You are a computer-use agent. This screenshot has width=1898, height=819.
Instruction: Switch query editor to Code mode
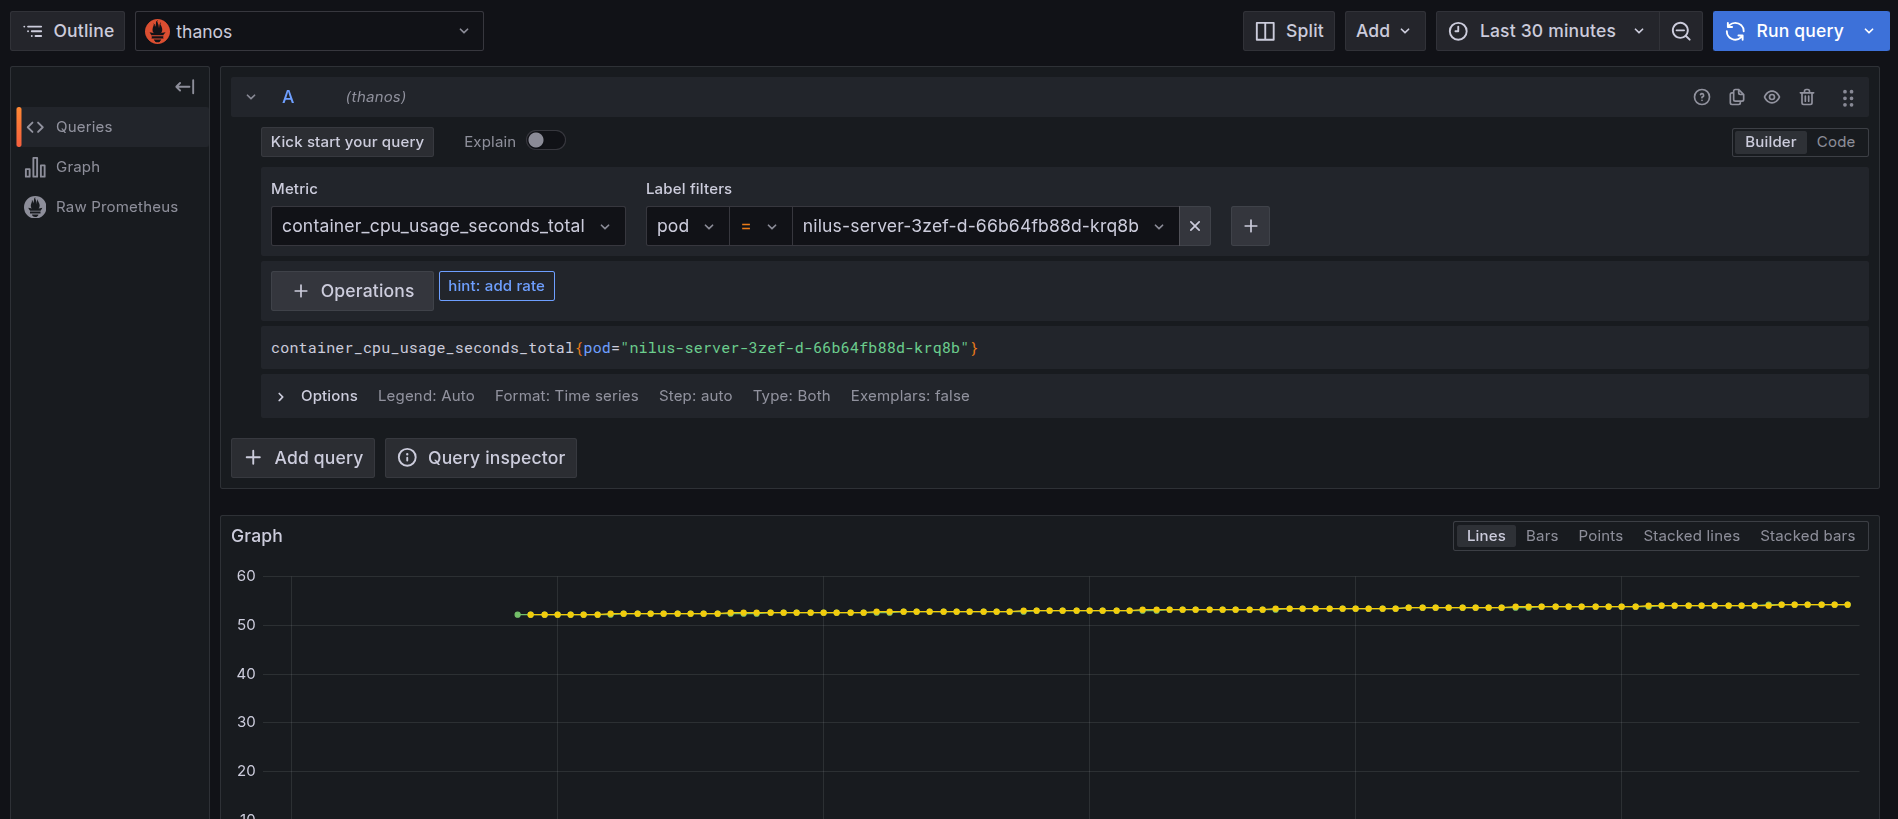point(1835,142)
